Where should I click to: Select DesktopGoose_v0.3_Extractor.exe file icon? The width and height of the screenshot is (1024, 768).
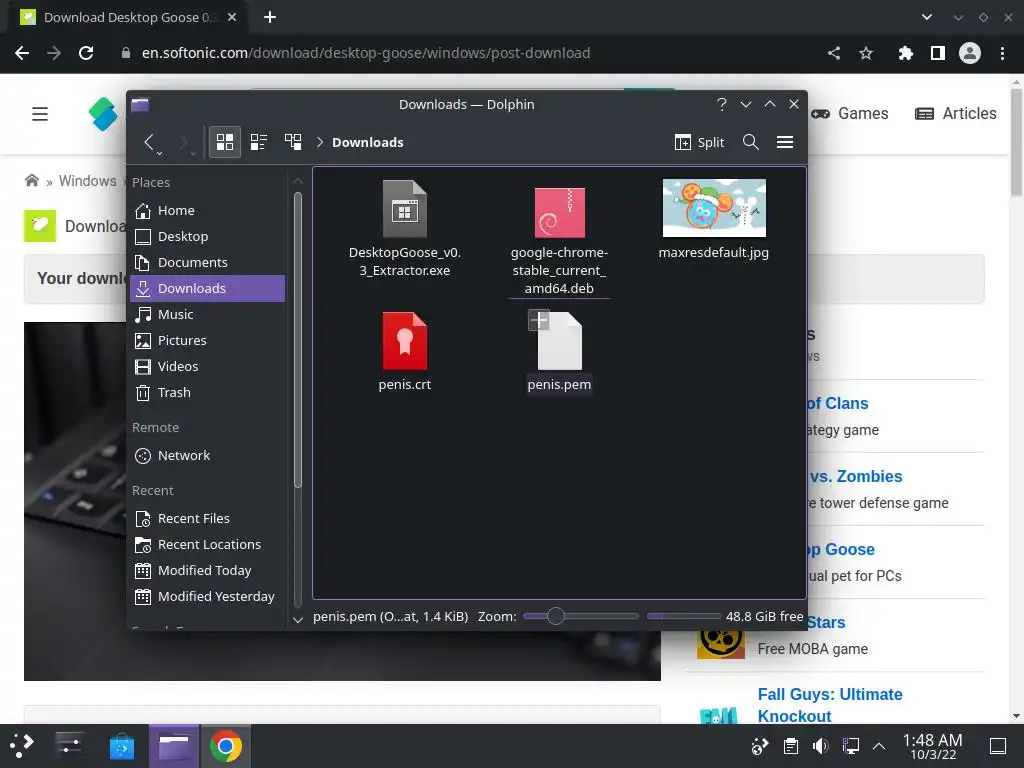coord(405,209)
